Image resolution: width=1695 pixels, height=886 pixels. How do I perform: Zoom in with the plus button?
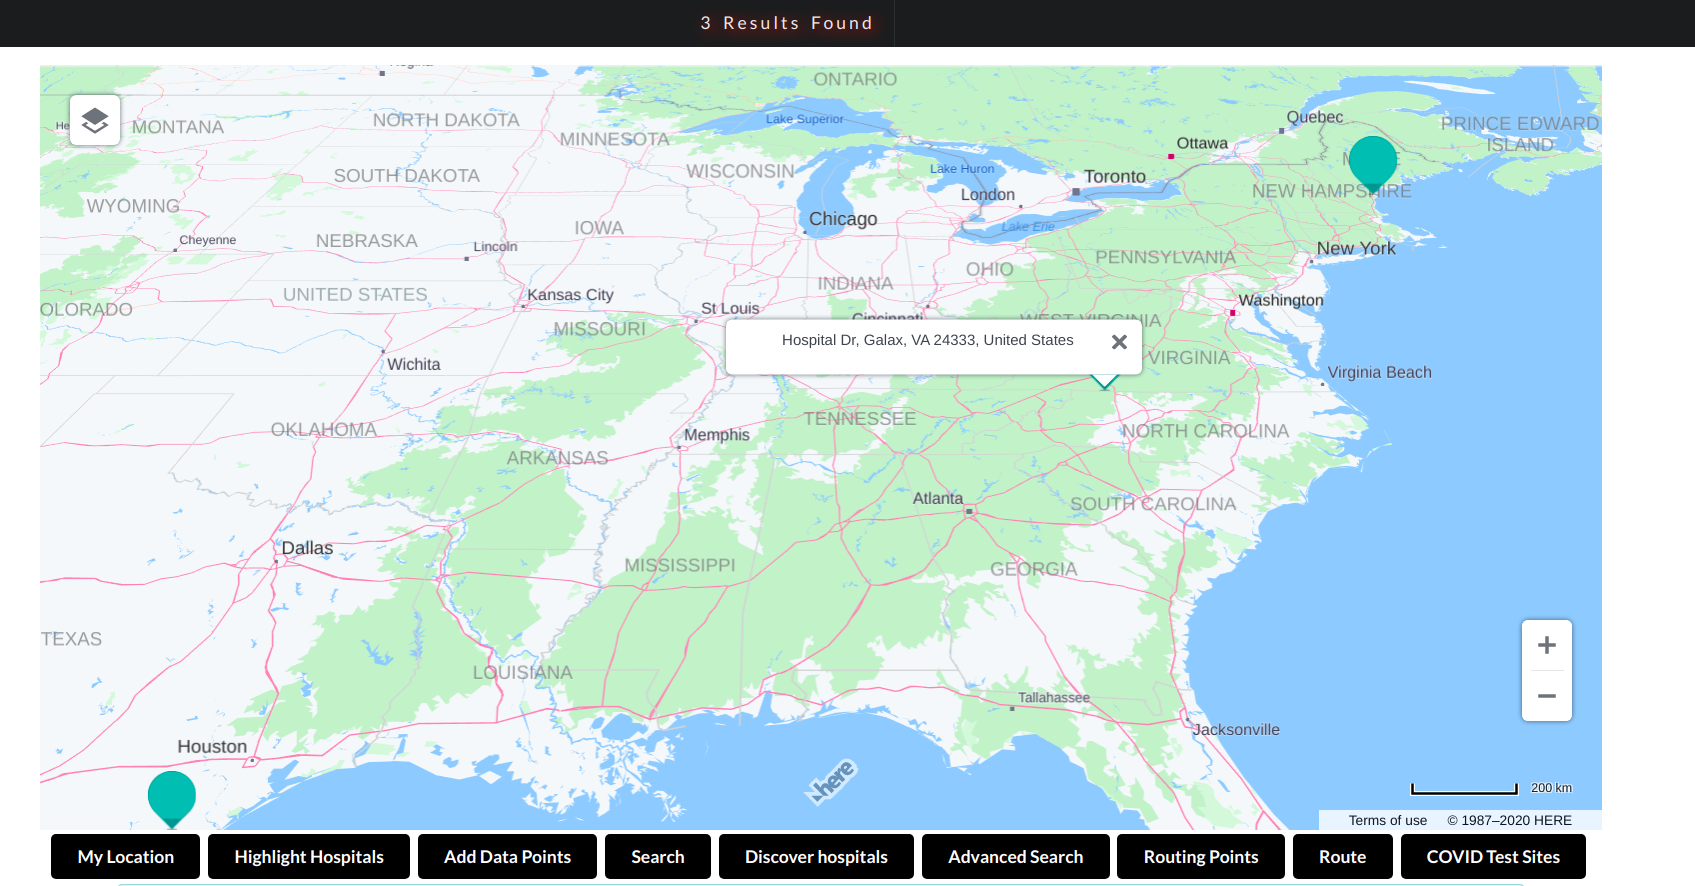click(1547, 645)
